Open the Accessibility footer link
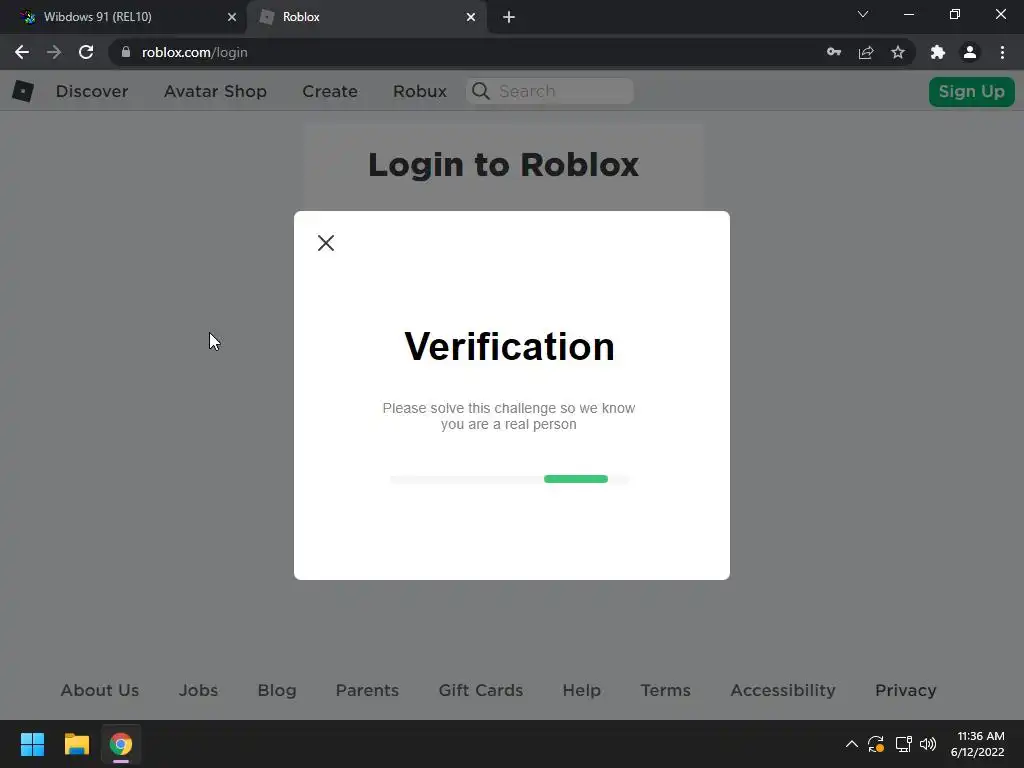The width and height of the screenshot is (1024, 768). coord(783,690)
